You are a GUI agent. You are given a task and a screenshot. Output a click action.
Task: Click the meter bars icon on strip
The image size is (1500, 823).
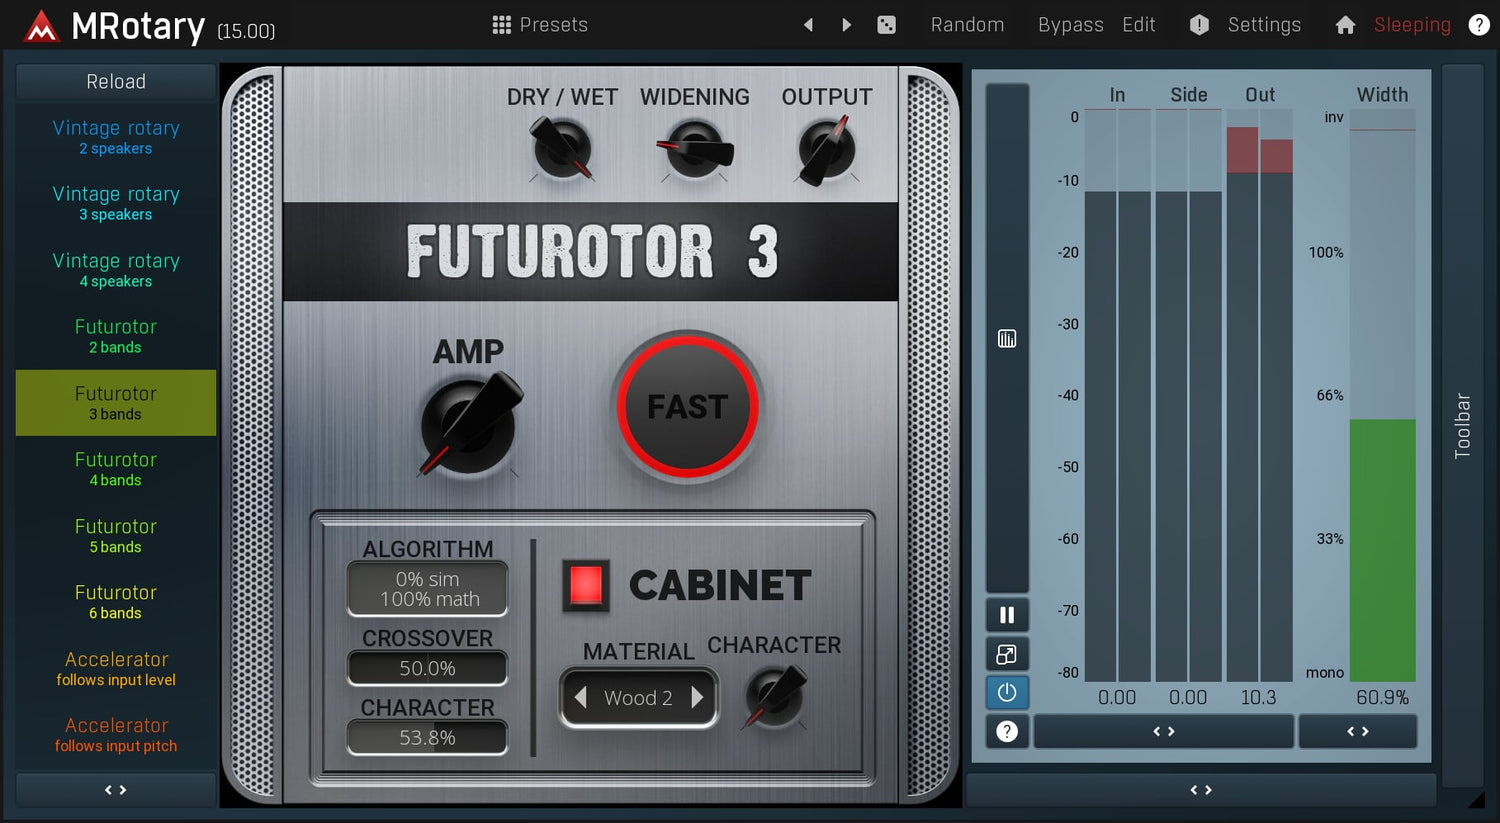tap(1007, 339)
